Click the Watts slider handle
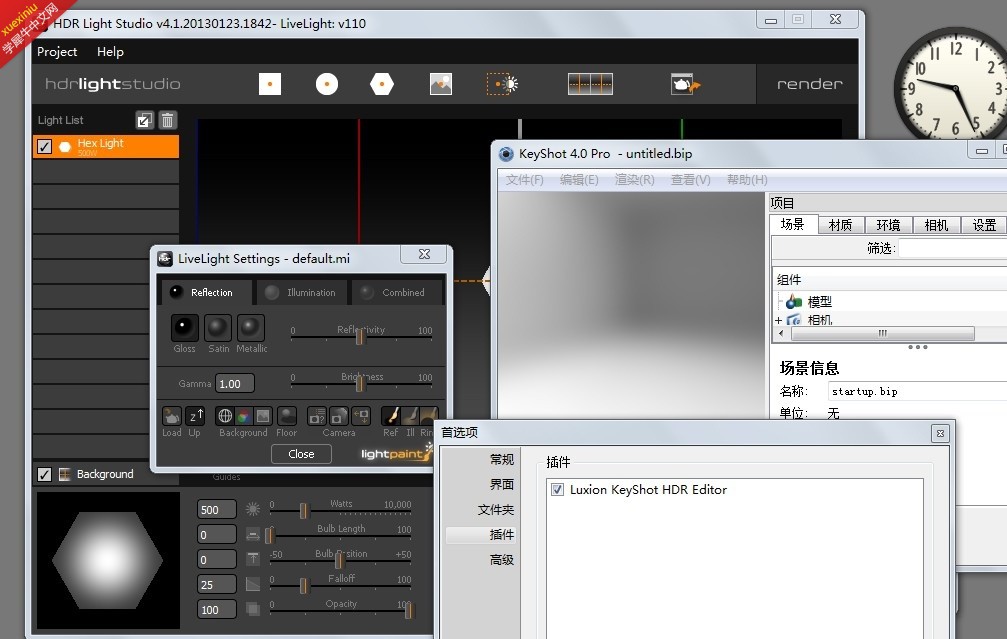Image resolution: width=1007 pixels, height=639 pixels. click(x=304, y=511)
